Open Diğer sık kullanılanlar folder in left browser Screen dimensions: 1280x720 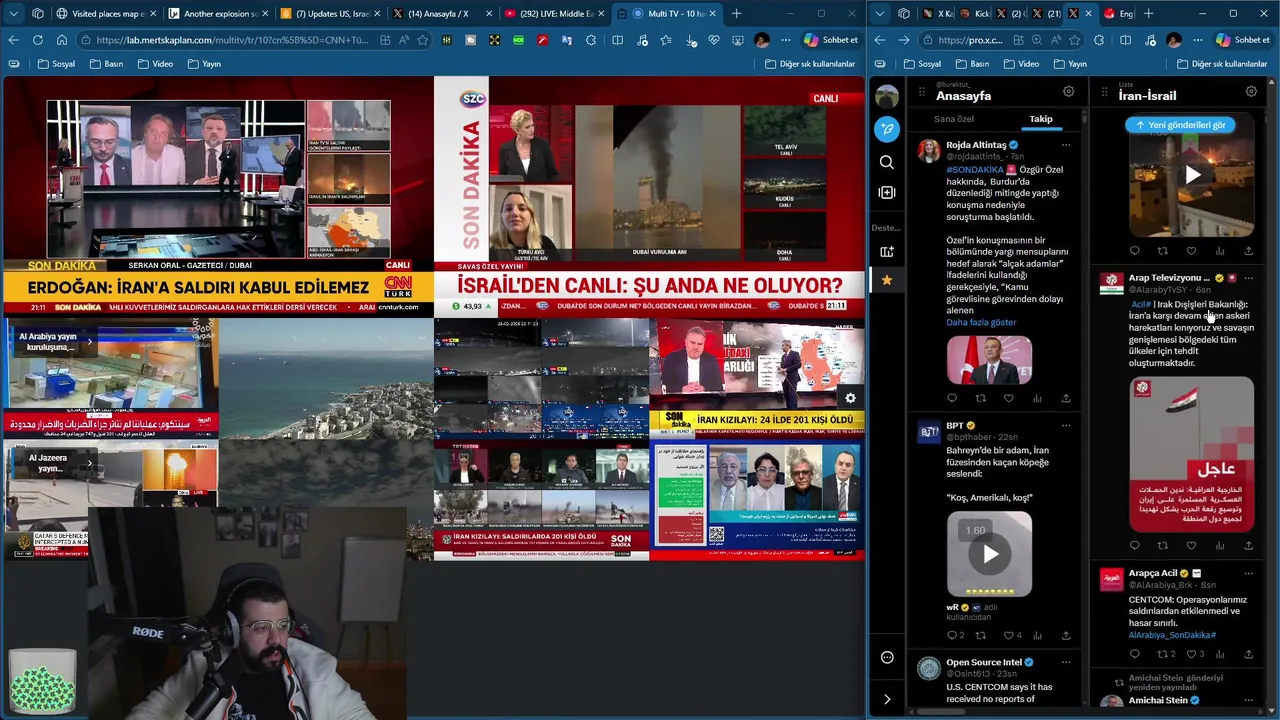pyautogui.click(x=810, y=64)
